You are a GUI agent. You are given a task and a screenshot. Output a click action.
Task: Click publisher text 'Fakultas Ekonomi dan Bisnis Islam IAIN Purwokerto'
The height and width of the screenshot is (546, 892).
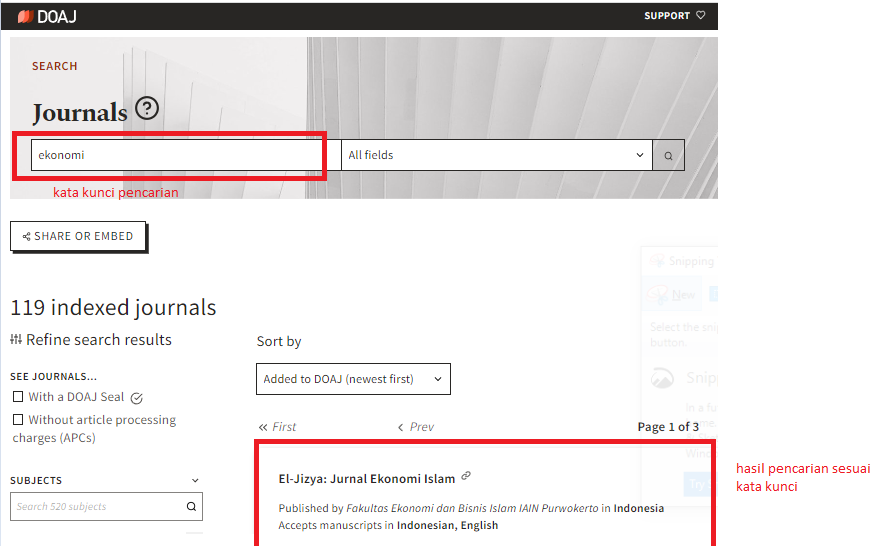tap(472, 508)
